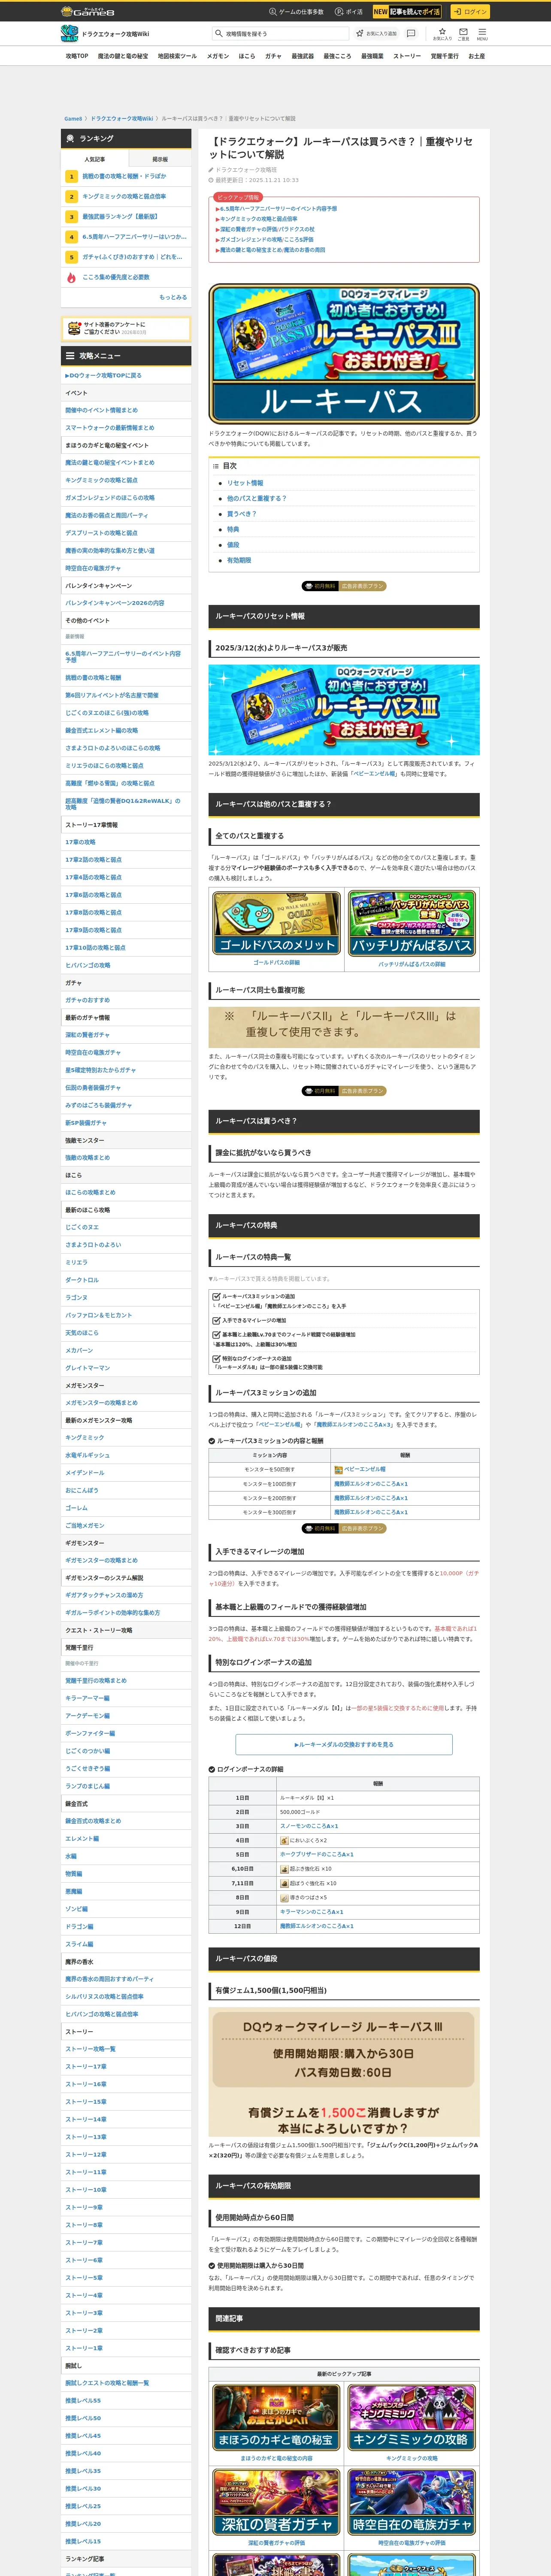Screen dimensions: 551x2576
Task: Open キングミミック under 最新のメガモンスター攻略
Action: tap(84, 1438)
